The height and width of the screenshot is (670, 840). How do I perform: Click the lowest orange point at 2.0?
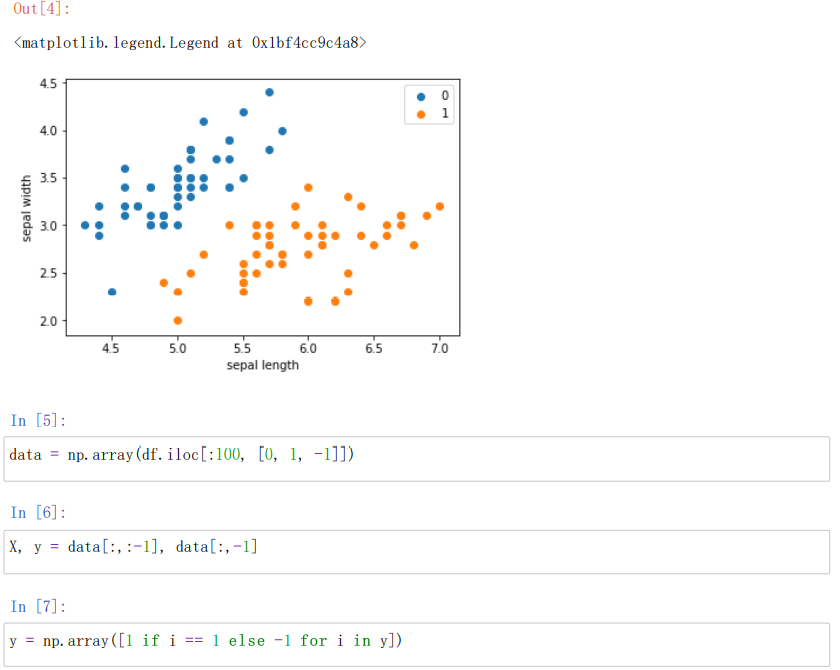coord(177,320)
